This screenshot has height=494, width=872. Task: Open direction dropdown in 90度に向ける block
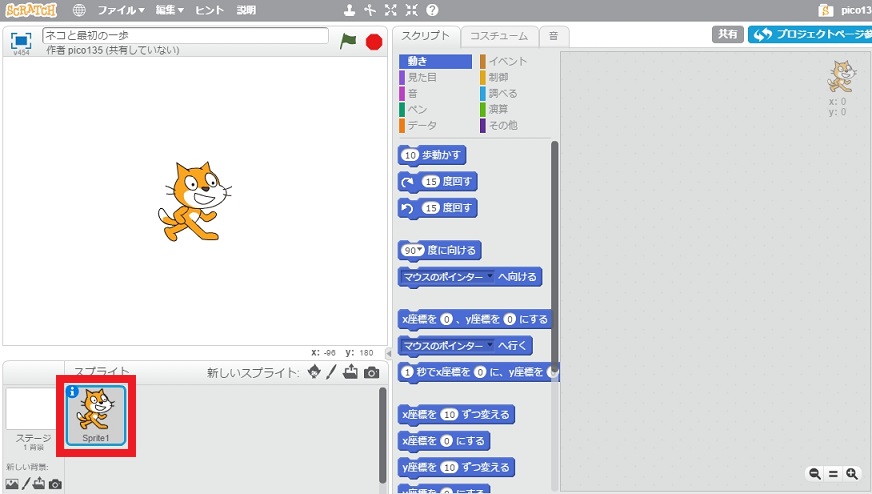point(420,250)
